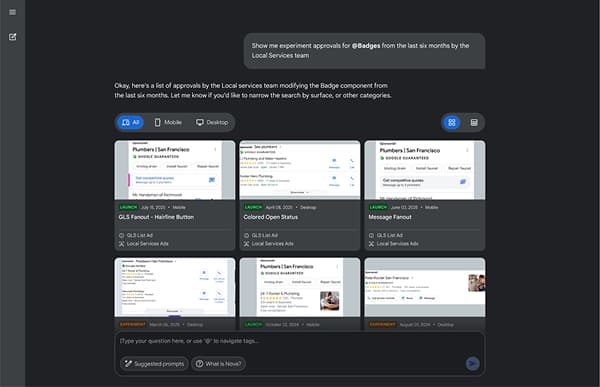The height and width of the screenshot is (387, 600).
Task: Click GLS List Ad on Colored Open Status card
Action: (x=265, y=235)
